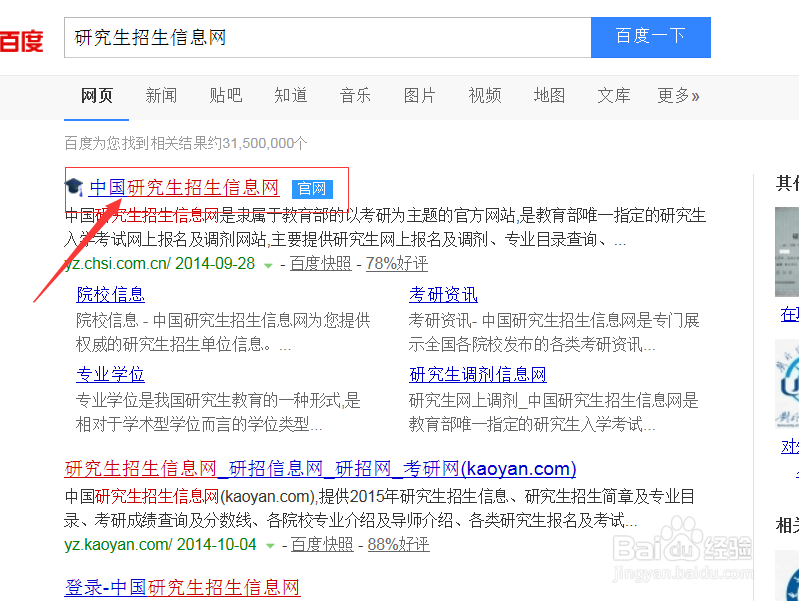
Task: Click the 88%好评 rating link
Action: click(x=398, y=544)
